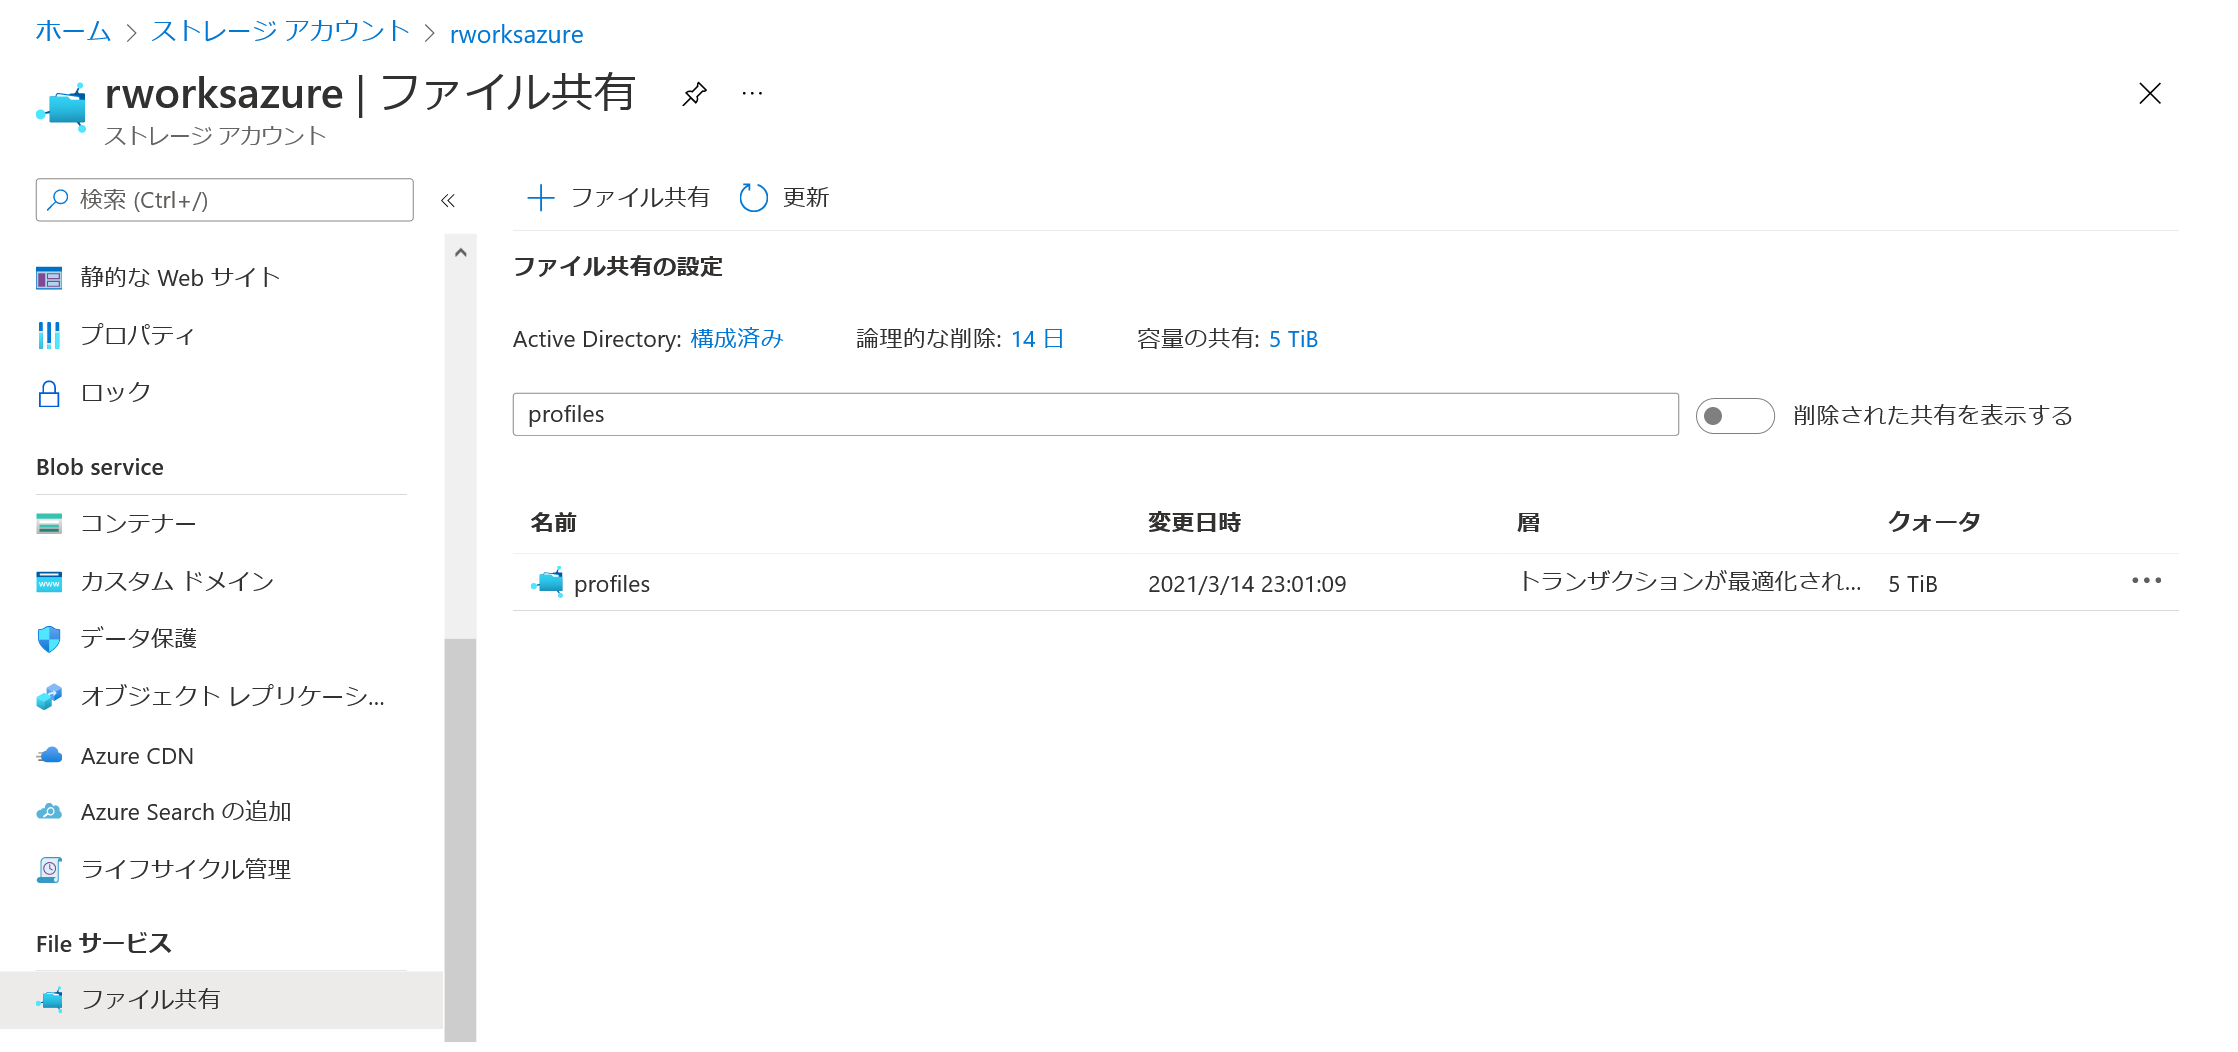This screenshot has width=2238, height=1052.
Task: Click search magnifier icon in sidebar
Action: coord(58,200)
